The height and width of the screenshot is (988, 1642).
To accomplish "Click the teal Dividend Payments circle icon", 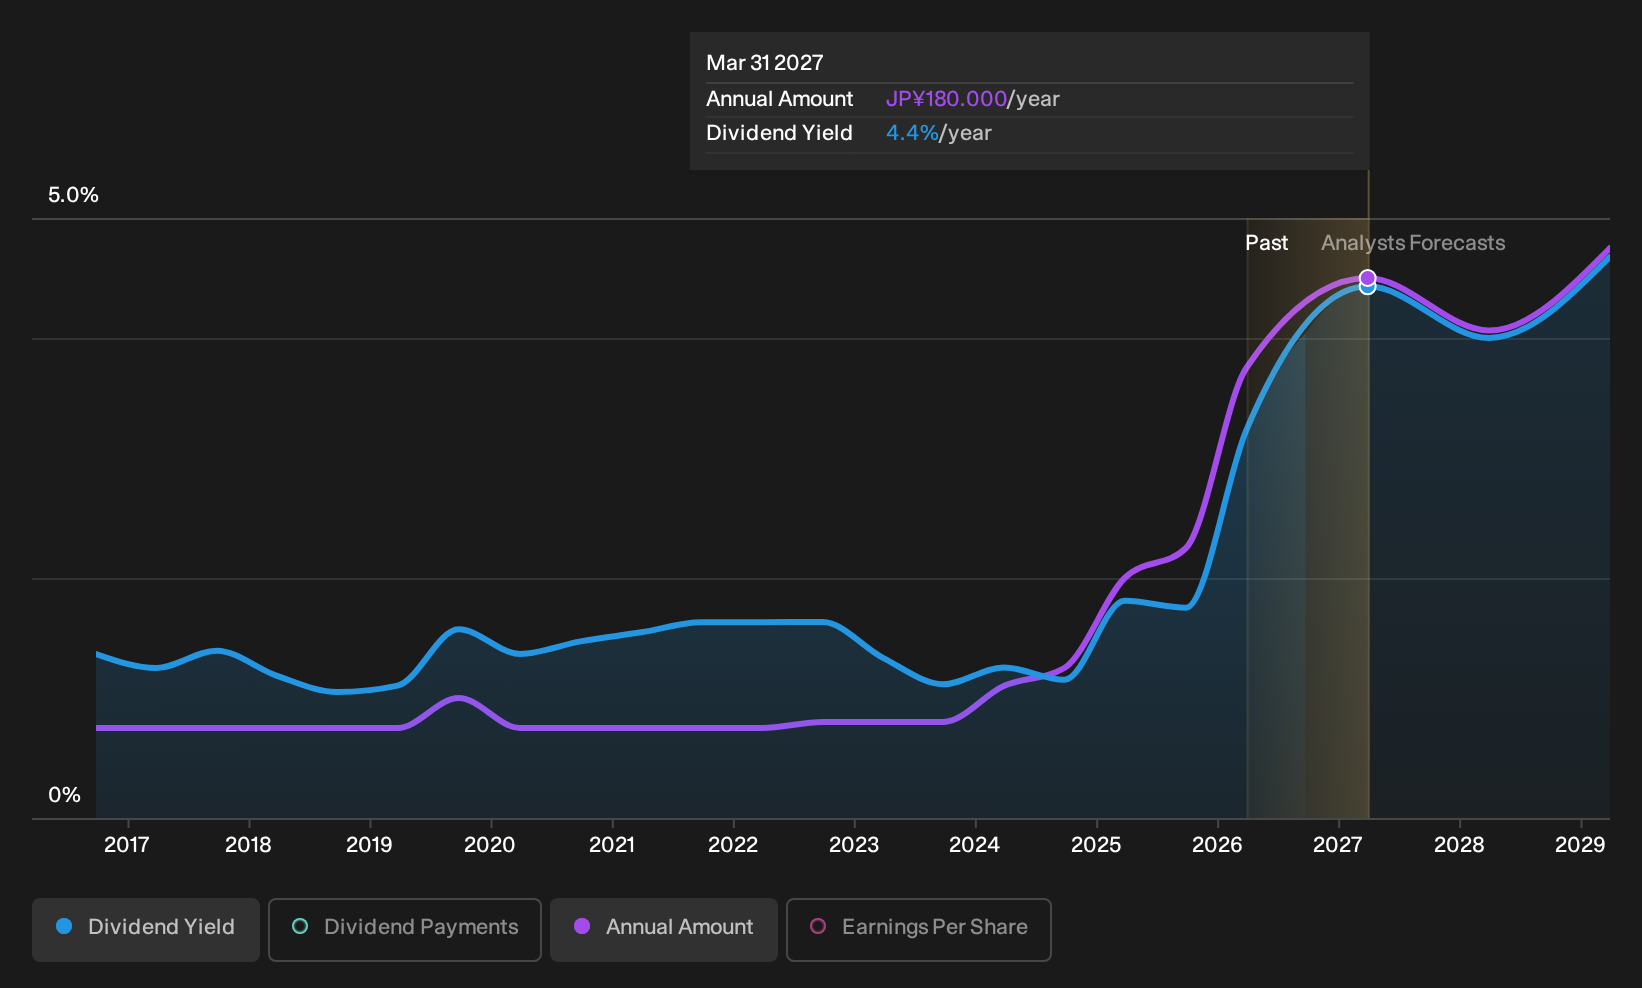I will 300,926.
